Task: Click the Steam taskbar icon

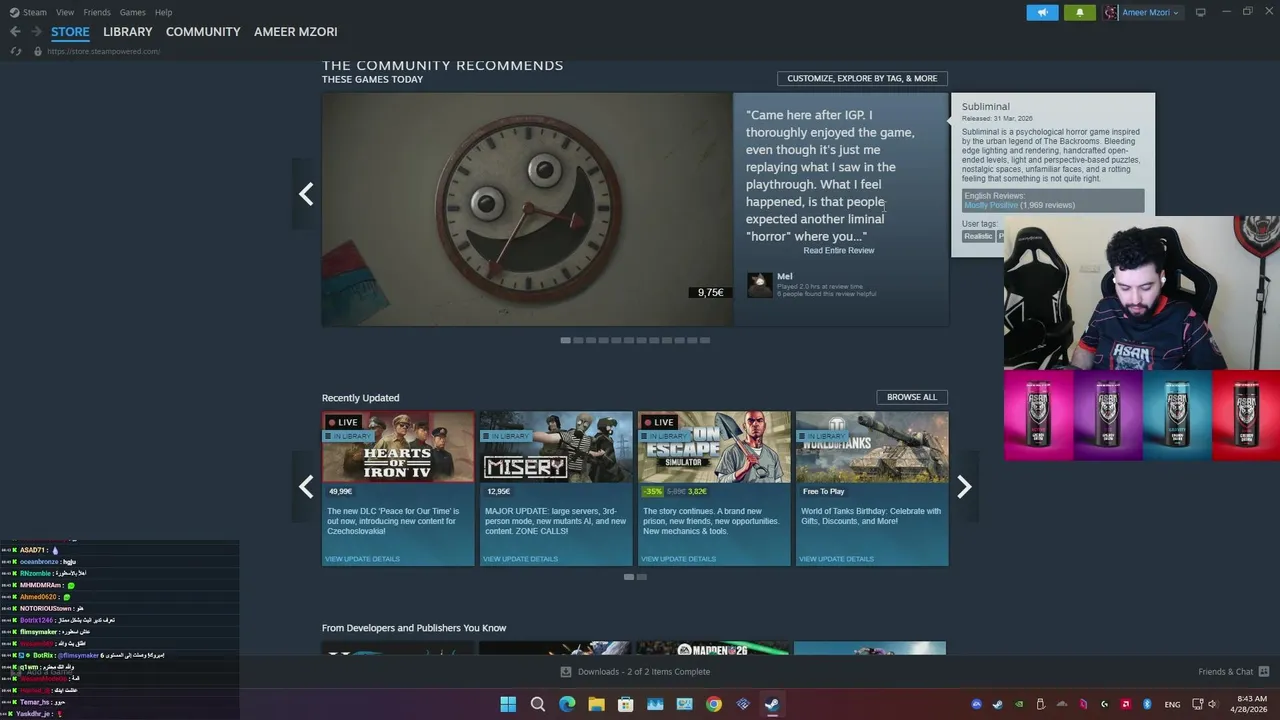Action: [772, 704]
